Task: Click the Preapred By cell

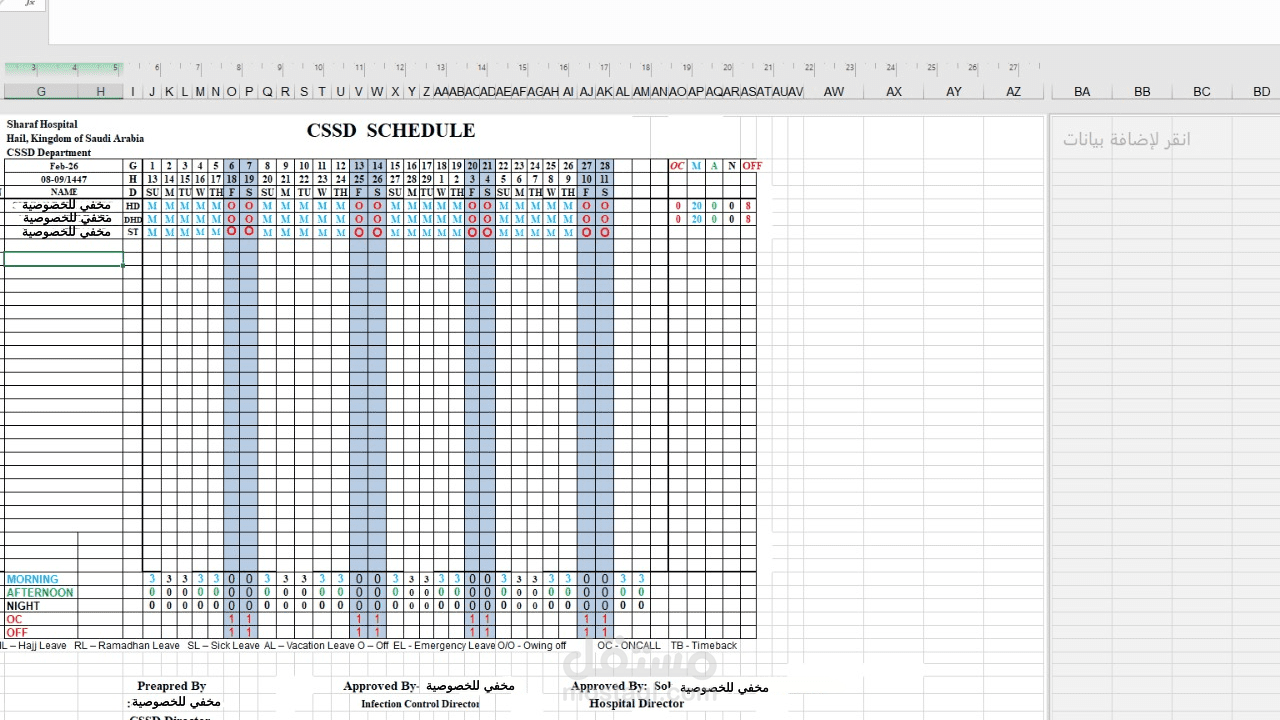Action: (x=171, y=686)
